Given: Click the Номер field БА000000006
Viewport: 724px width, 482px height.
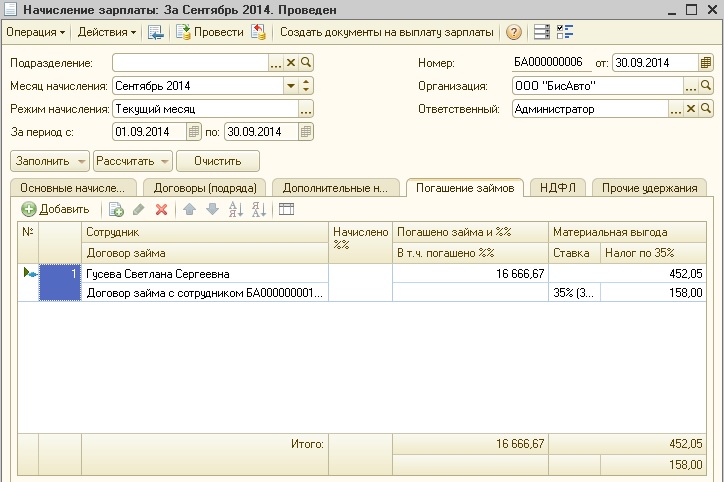Looking at the screenshot, I should coord(551,62).
